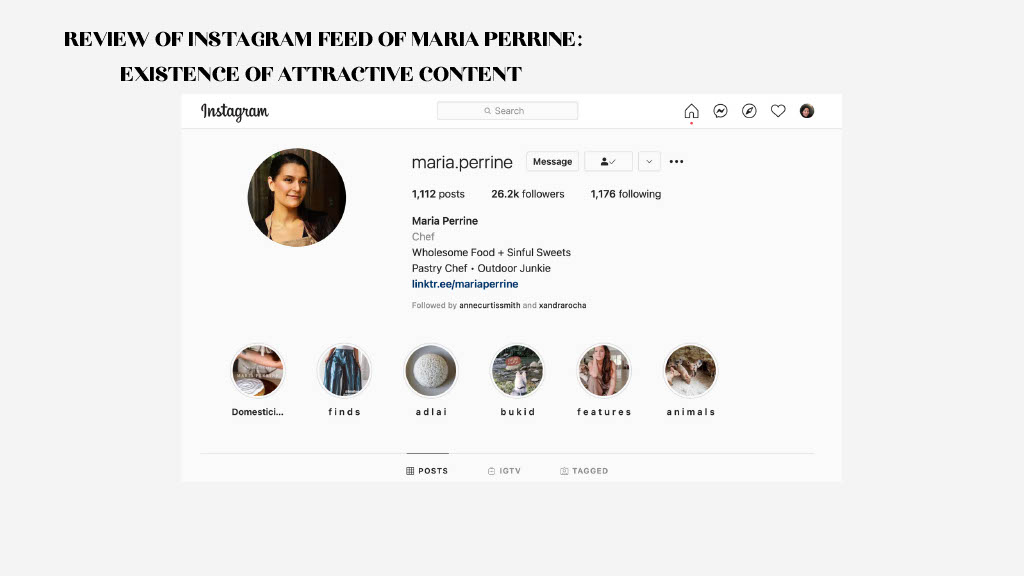This screenshot has width=1024, height=576.
Task: Open the Messenger direct messages icon
Action: click(x=720, y=111)
